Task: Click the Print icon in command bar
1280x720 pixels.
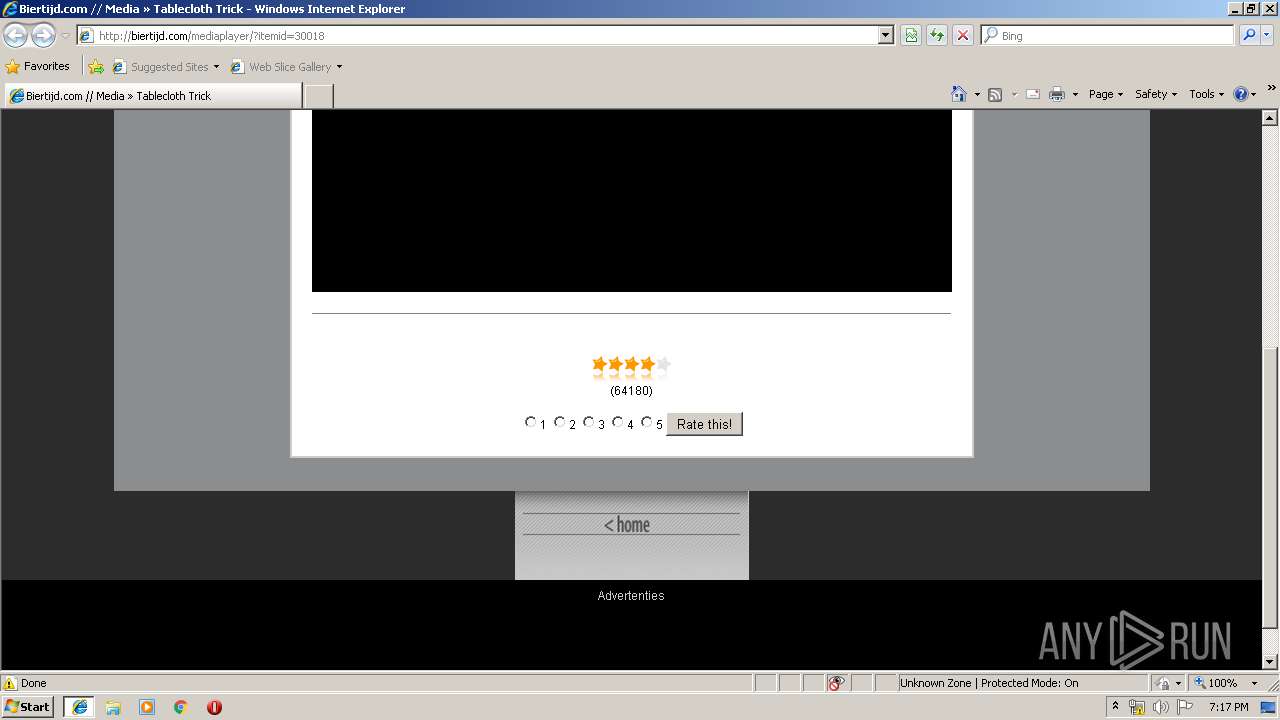Action: [x=1057, y=94]
